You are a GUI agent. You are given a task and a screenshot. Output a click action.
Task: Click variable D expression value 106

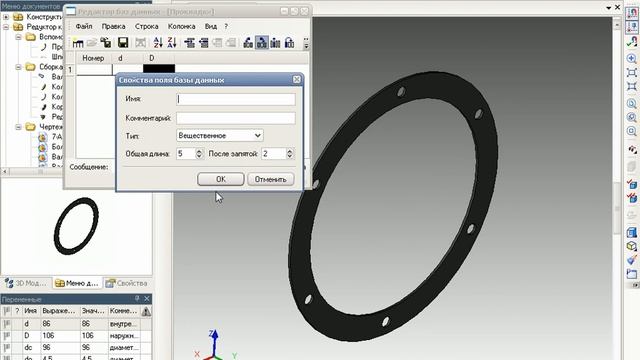(x=60, y=336)
